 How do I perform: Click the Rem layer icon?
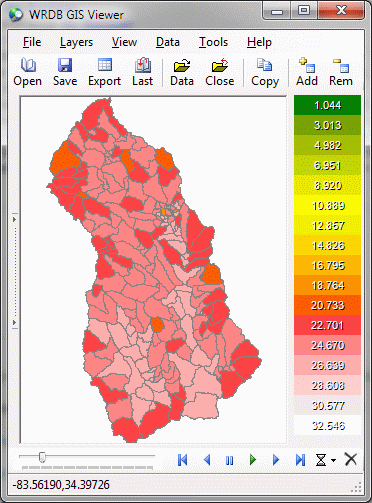341,65
